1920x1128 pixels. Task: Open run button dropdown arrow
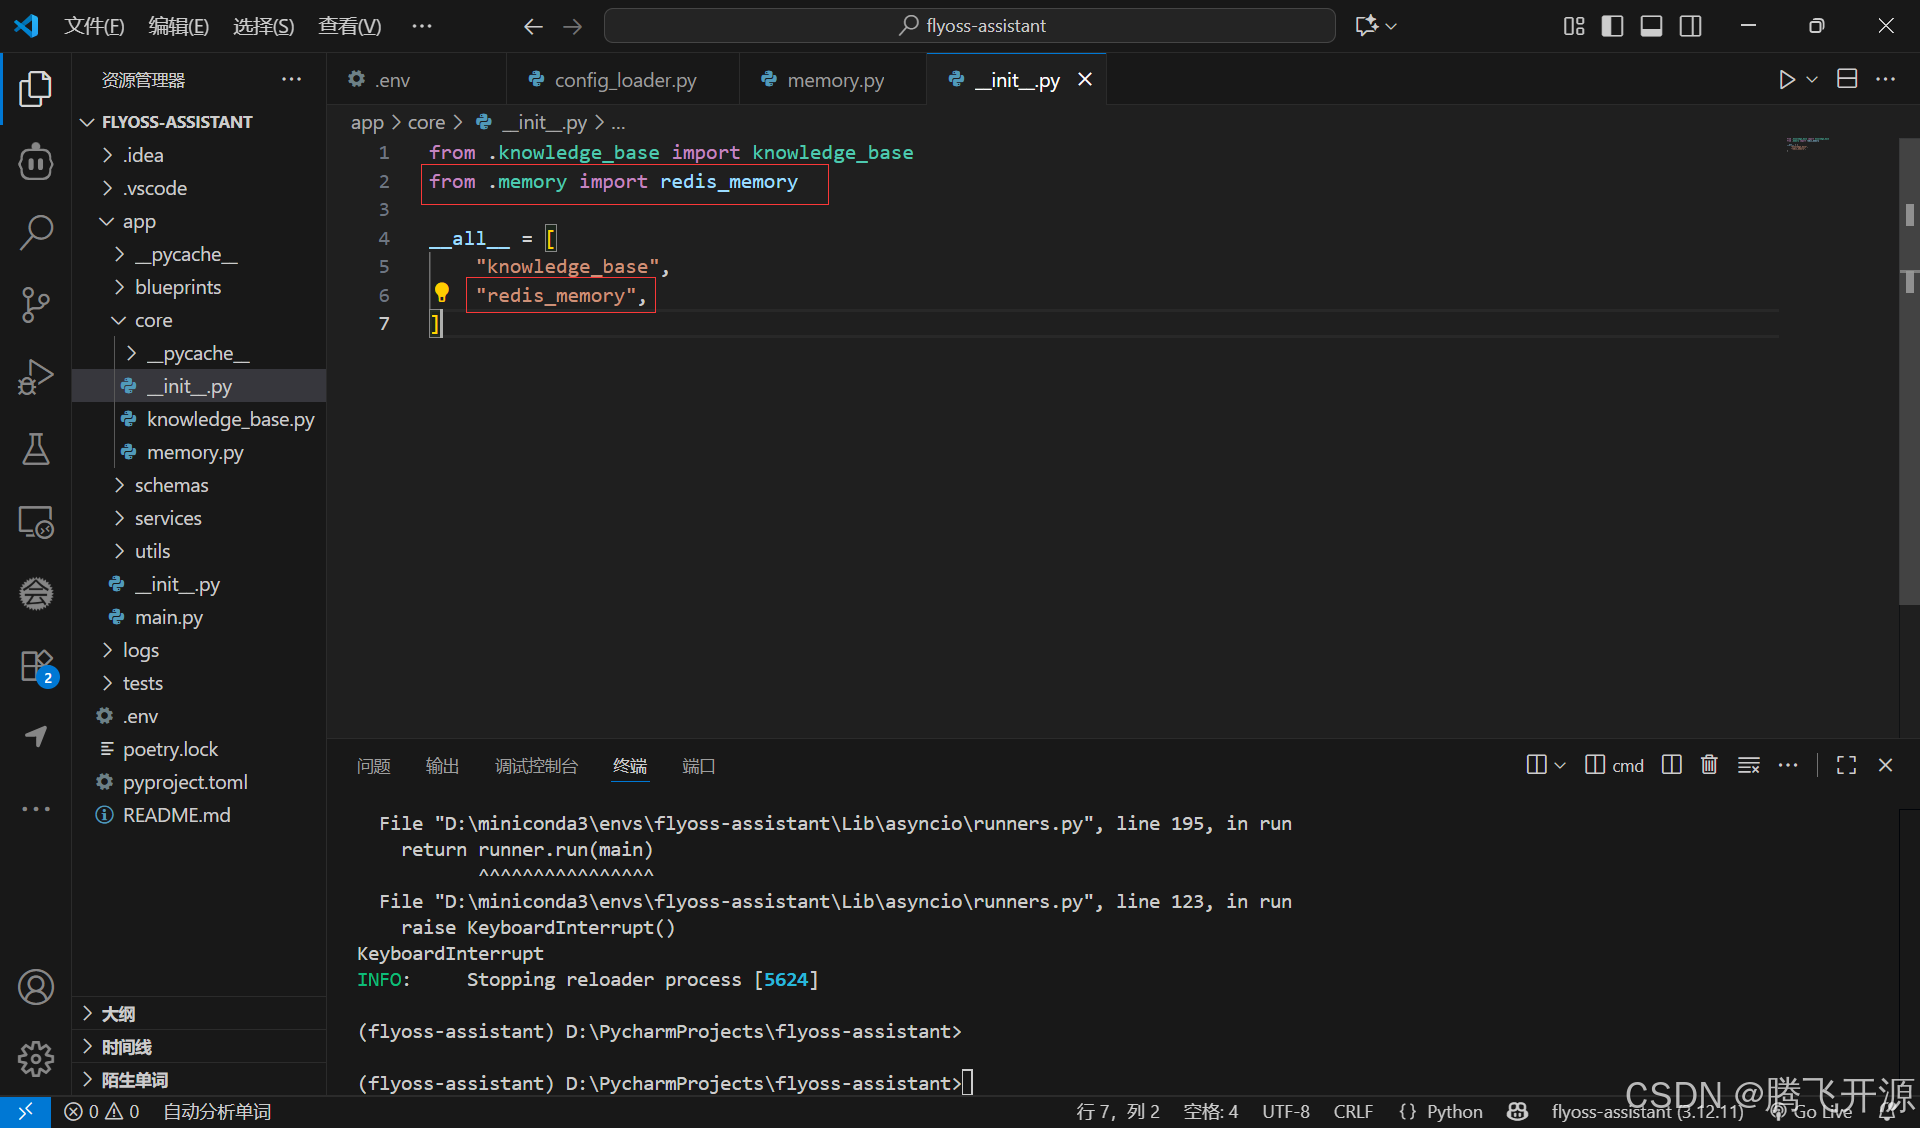coord(1812,80)
